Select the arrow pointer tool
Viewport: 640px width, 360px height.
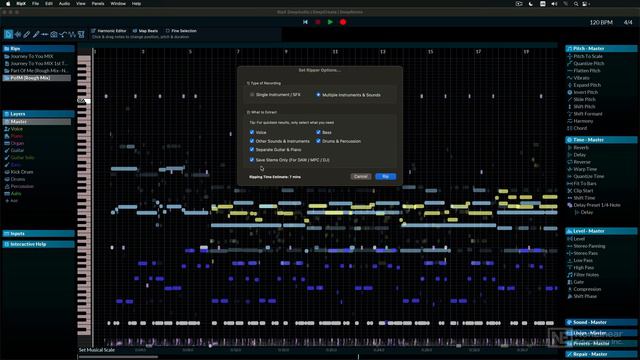(8, 35)
